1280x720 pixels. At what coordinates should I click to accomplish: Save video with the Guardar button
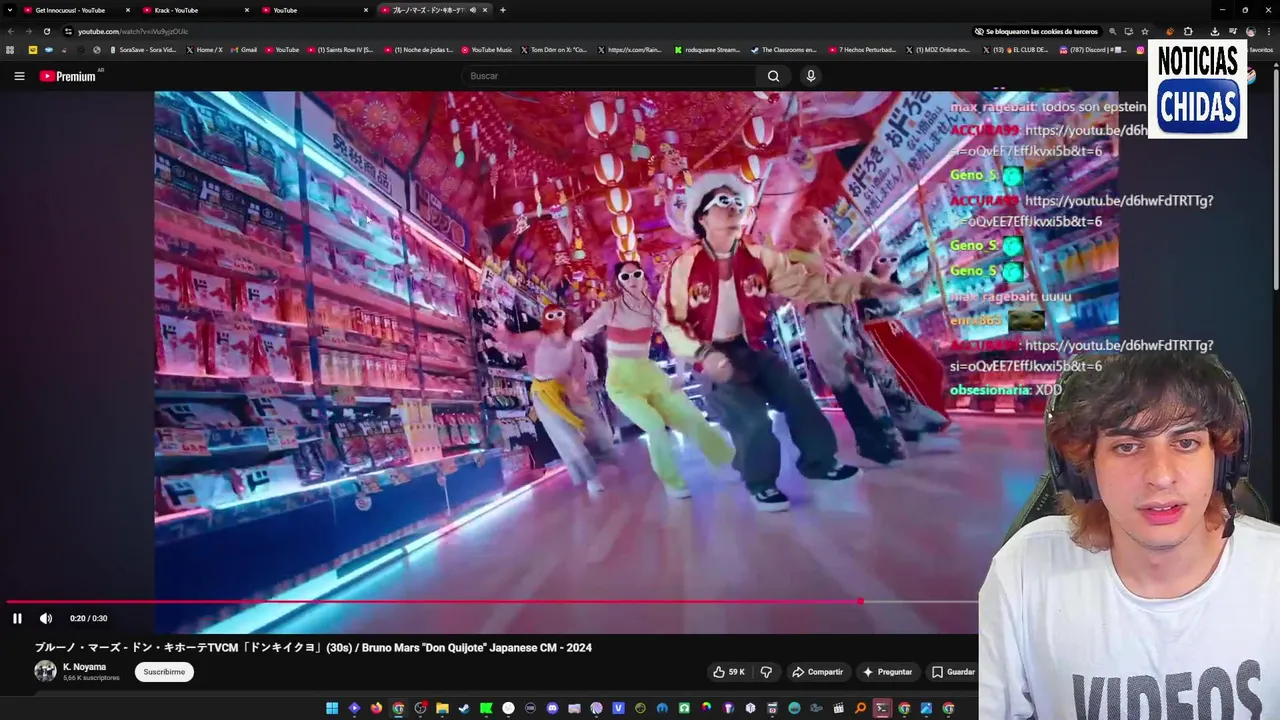(x=953, y=672)
